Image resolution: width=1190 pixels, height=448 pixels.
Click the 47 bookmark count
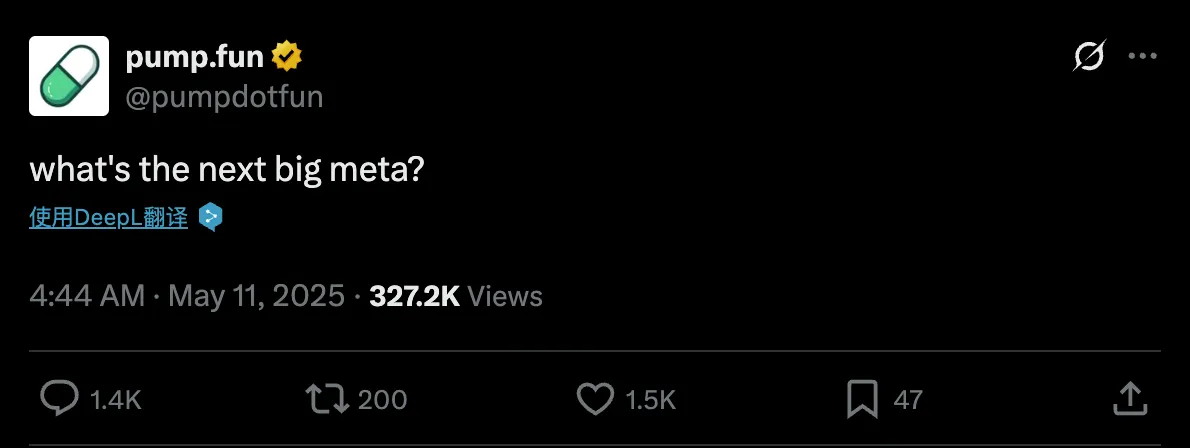tap(907, 400)
